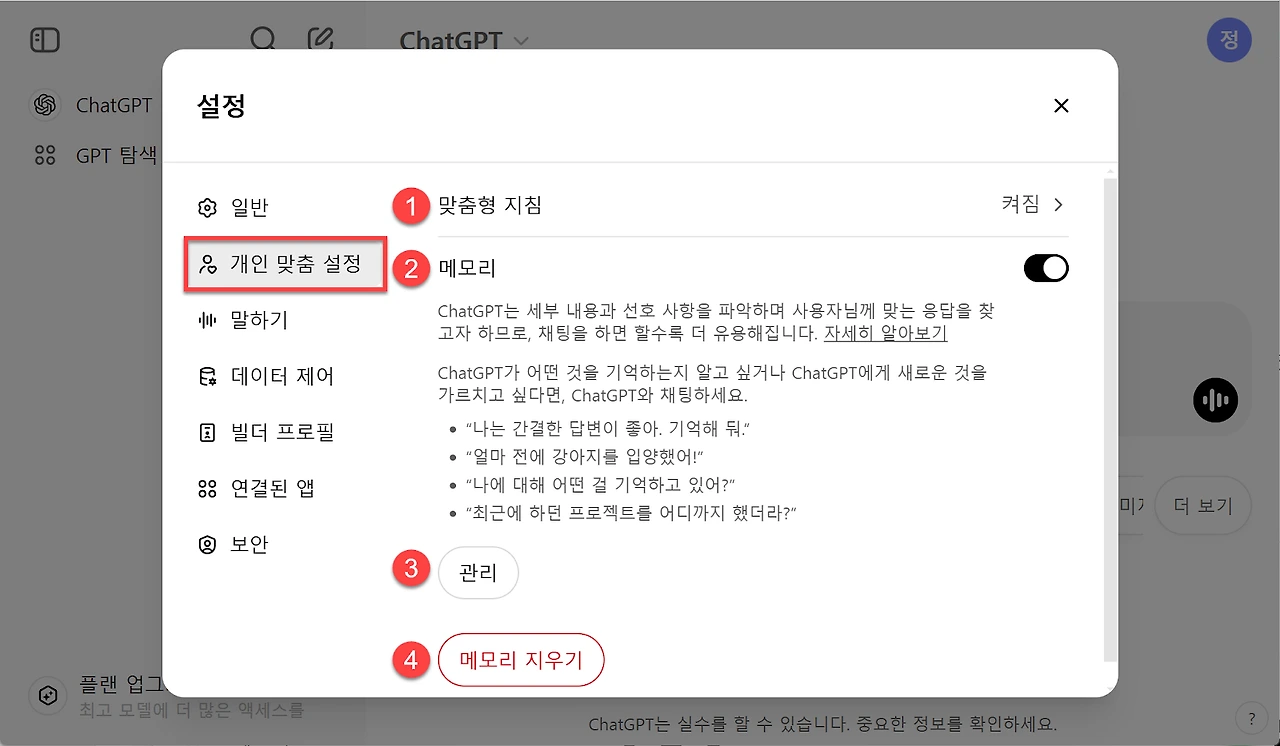The height and width of the screenshot is (746, 1280).
Task: Follow the 자세히 알아보기 link
Action: 886,333
